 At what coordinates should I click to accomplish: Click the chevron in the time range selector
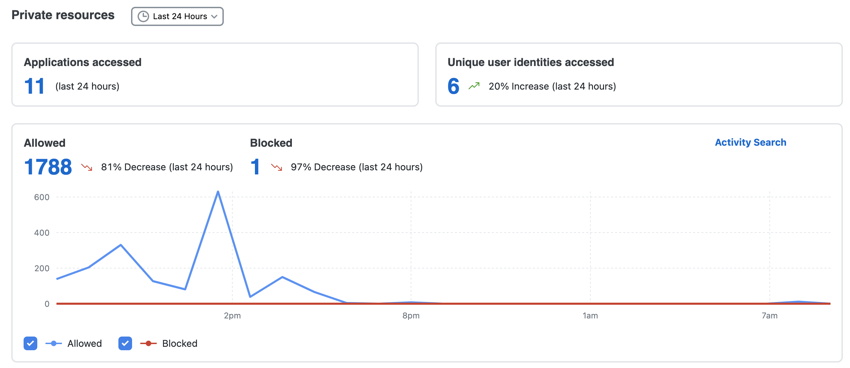pos(214,17)
